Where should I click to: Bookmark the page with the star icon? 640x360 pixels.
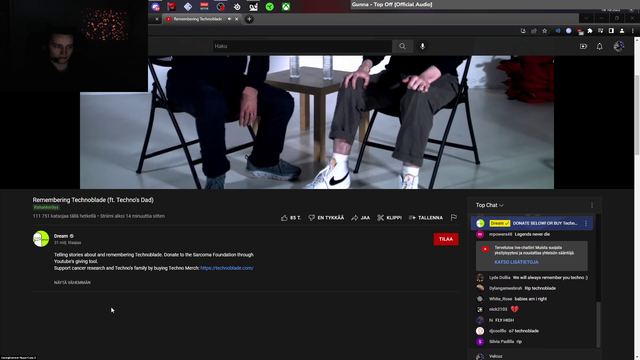pyautogui.click(x=544, y=31)
